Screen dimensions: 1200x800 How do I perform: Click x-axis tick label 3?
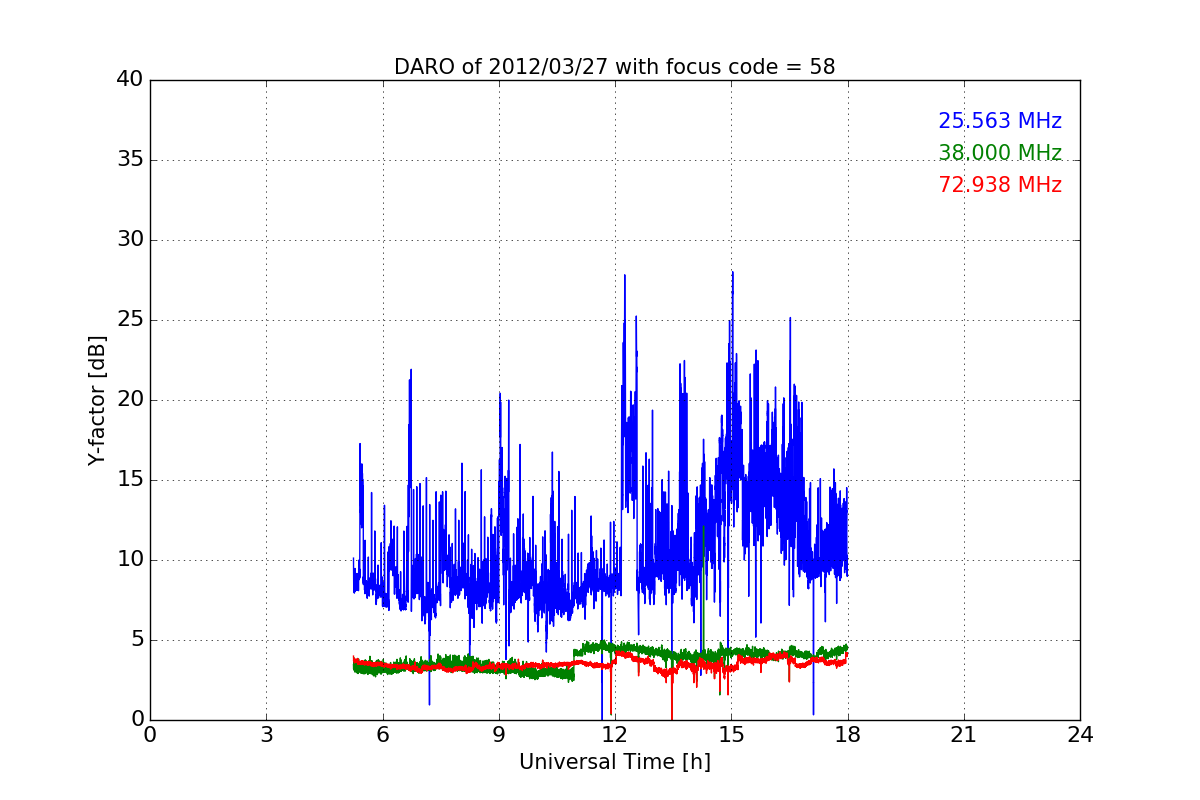(266, 735)
